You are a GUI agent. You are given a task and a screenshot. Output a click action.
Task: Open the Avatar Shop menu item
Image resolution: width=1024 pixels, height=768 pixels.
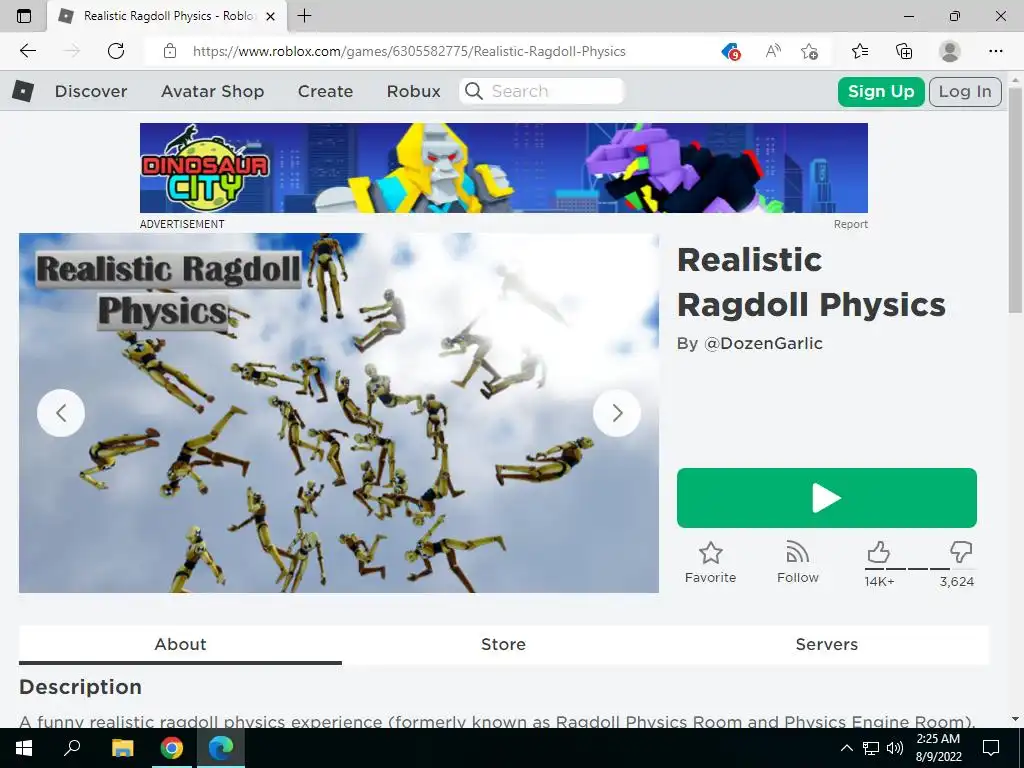(x=212, y=91)
